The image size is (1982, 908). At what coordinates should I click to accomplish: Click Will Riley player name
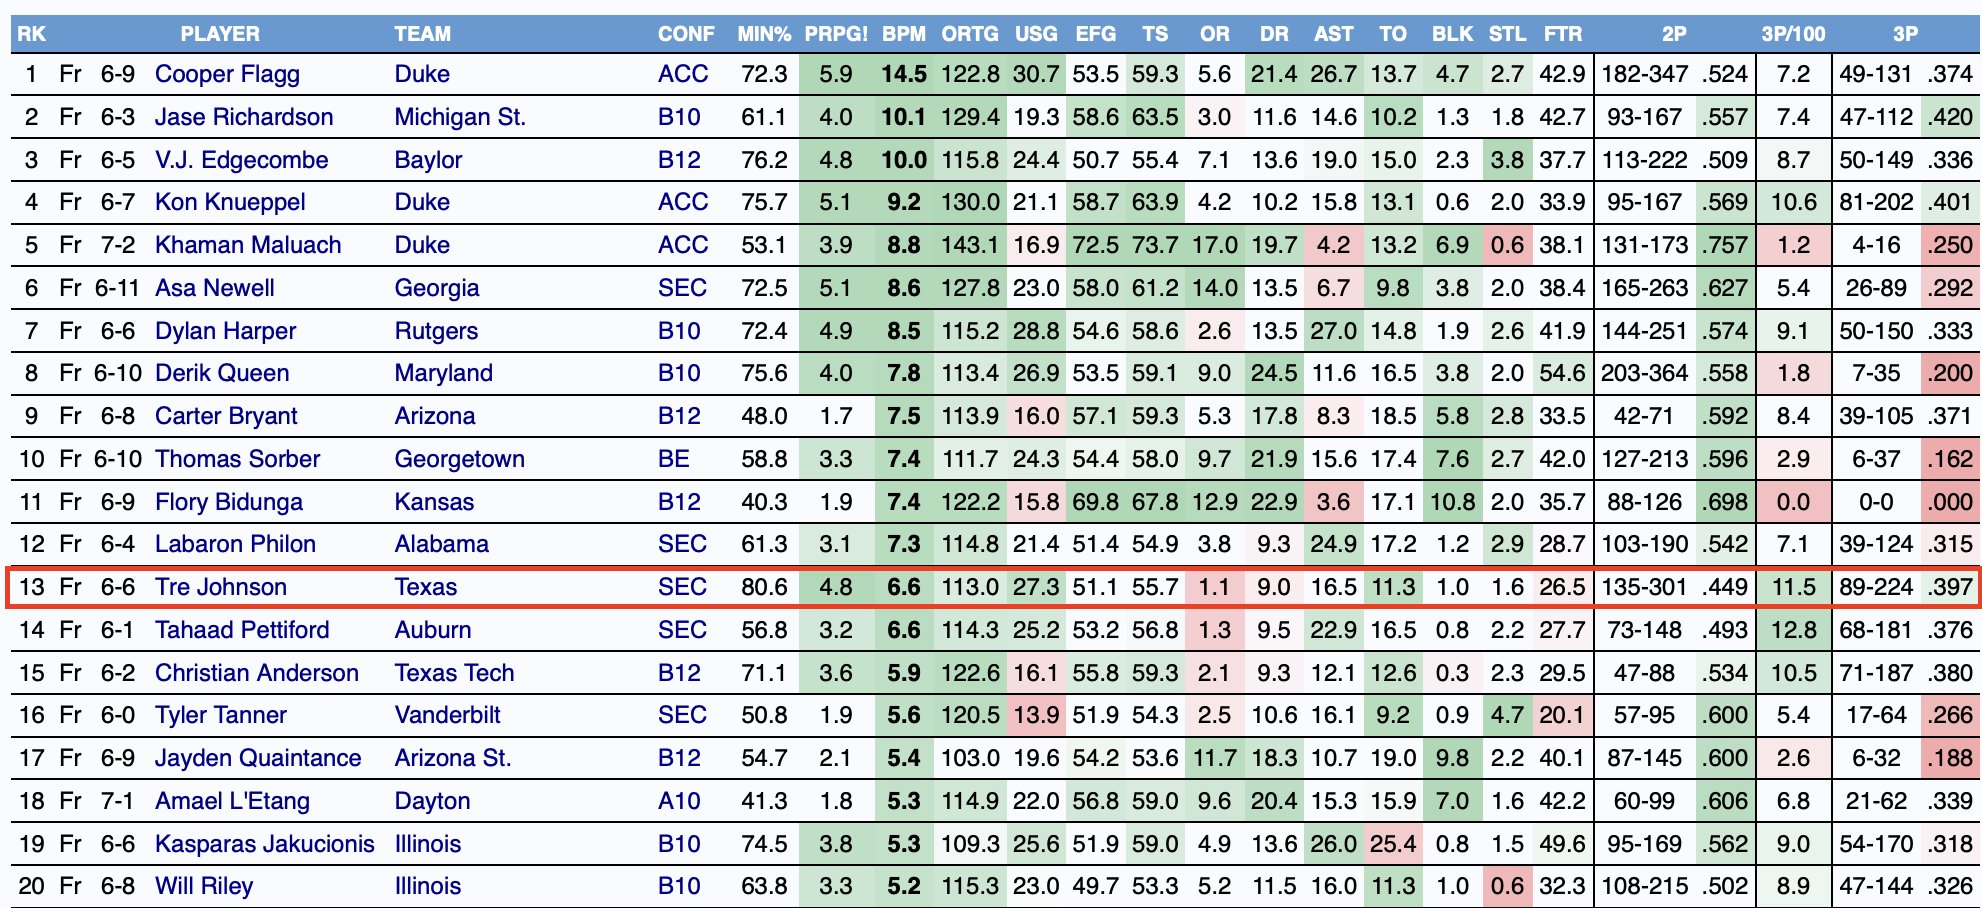click(203, 886)
